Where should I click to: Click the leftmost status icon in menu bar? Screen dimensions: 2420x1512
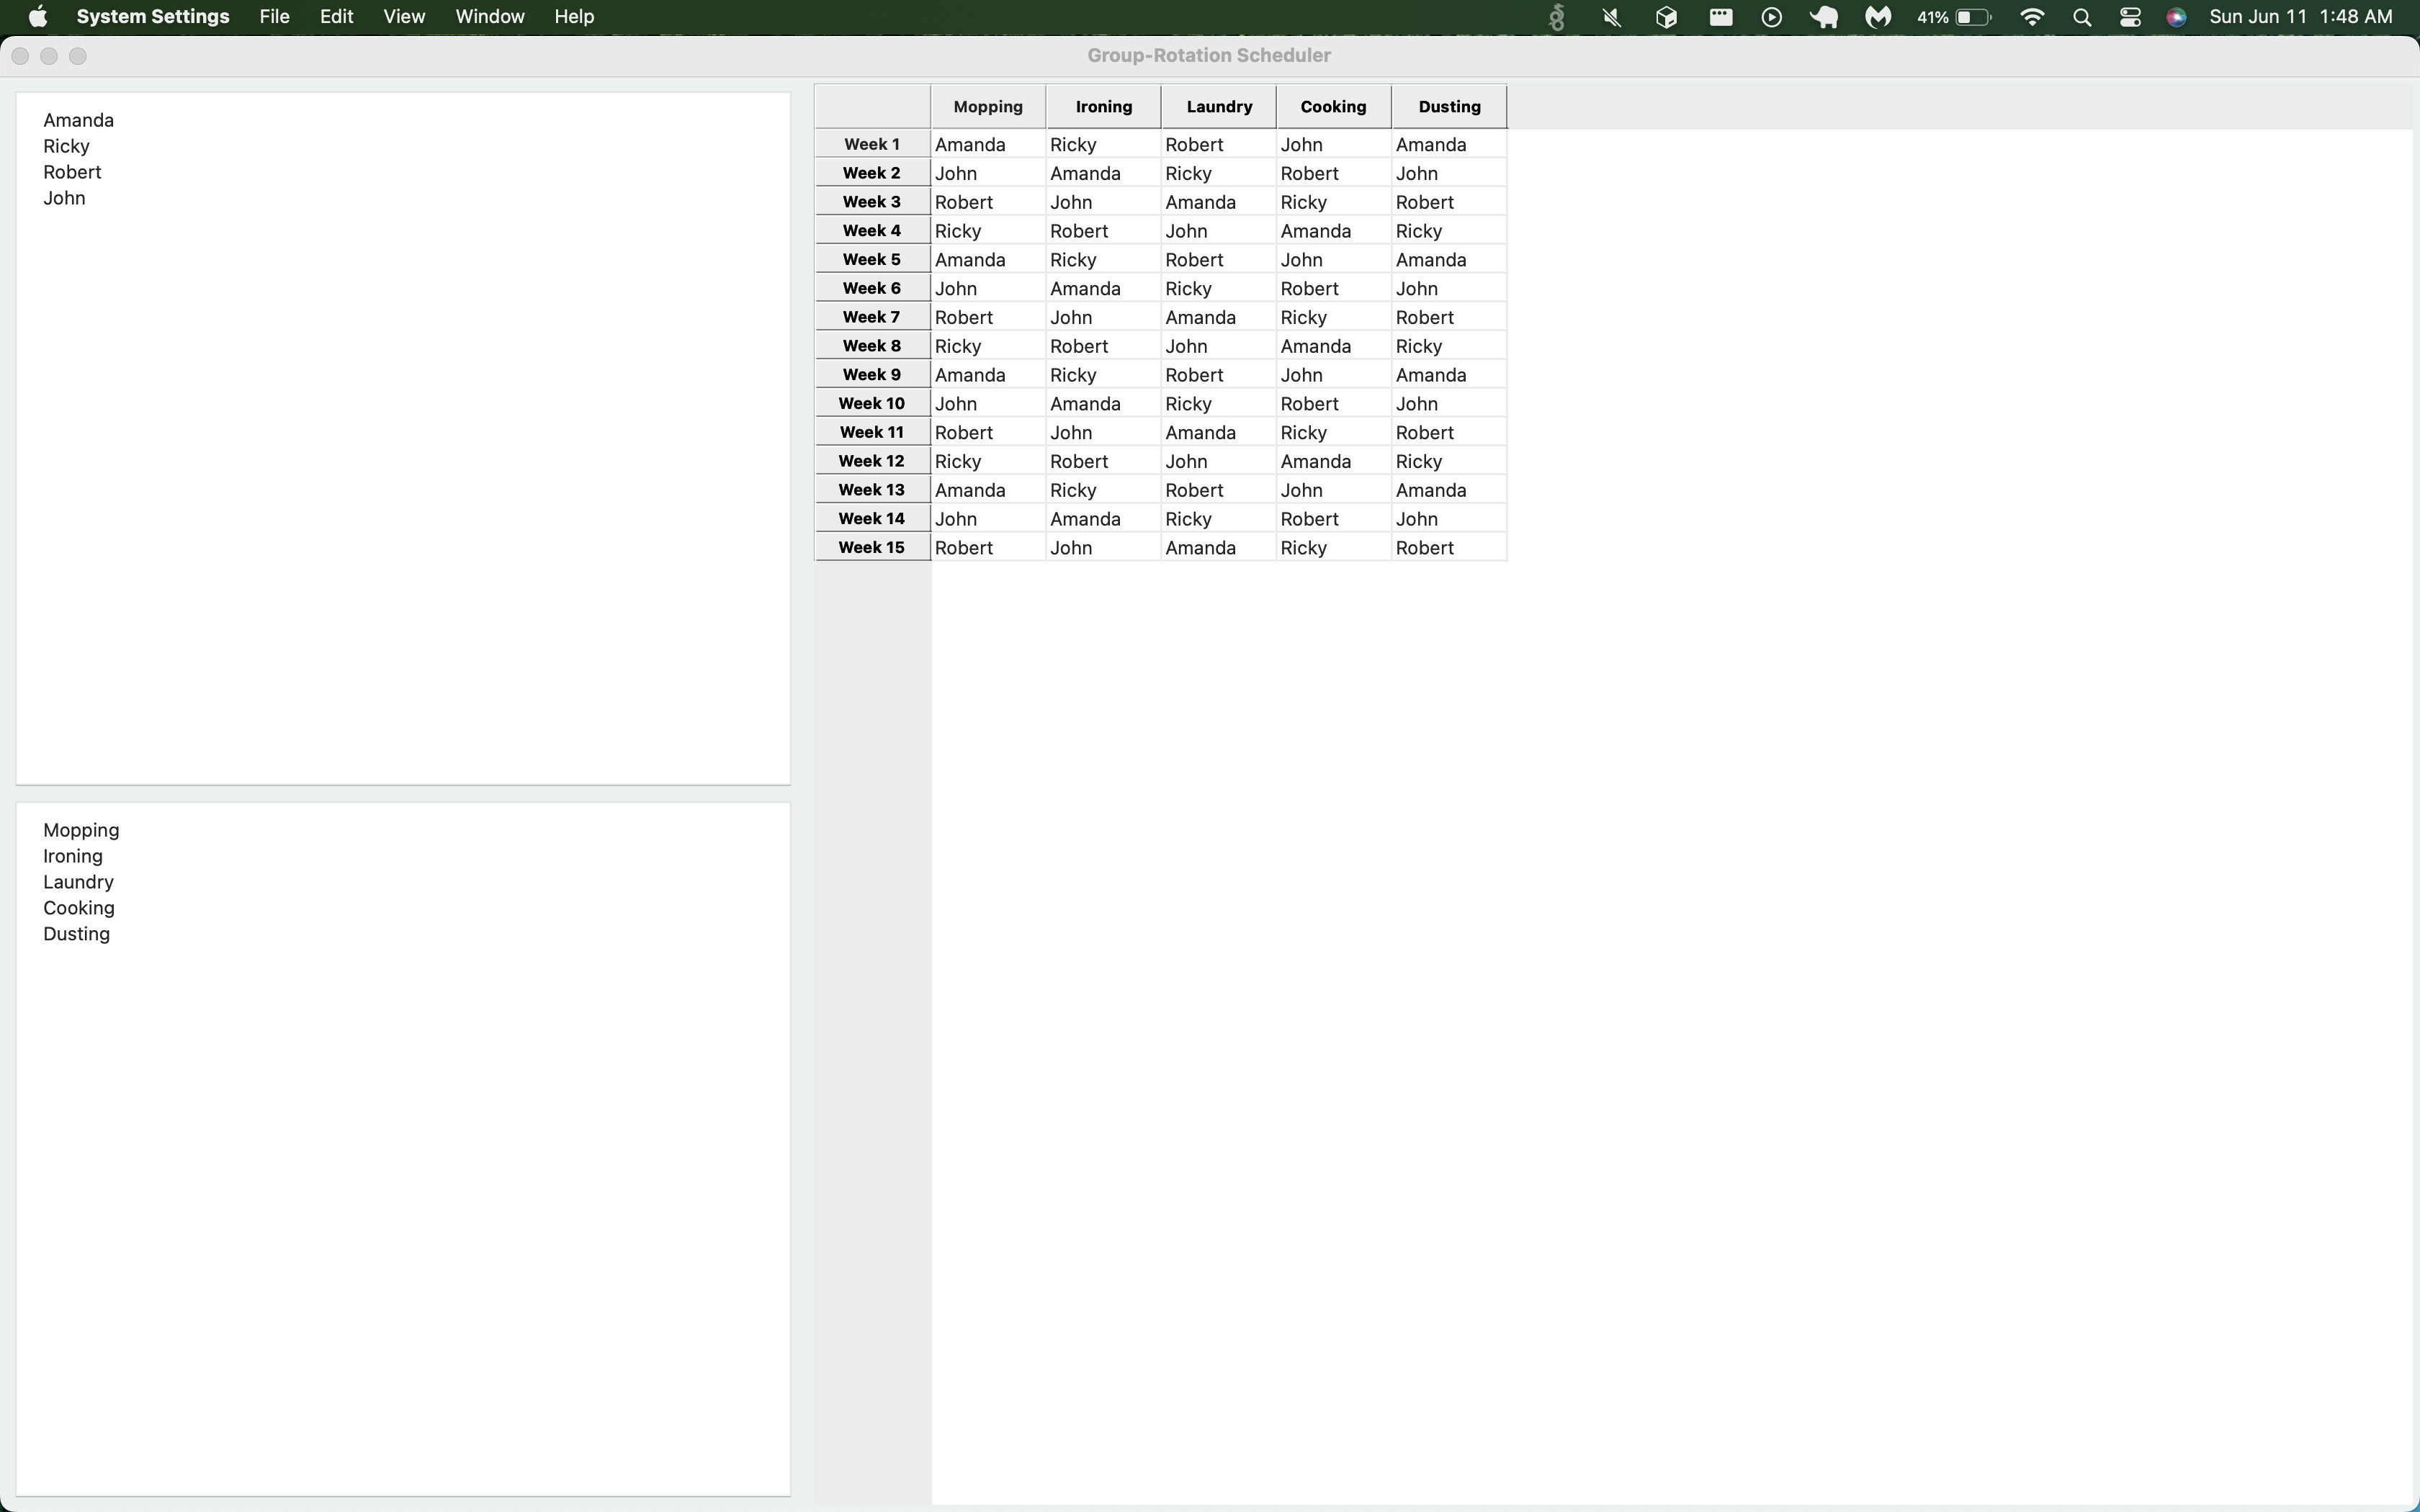[1557, 17]
